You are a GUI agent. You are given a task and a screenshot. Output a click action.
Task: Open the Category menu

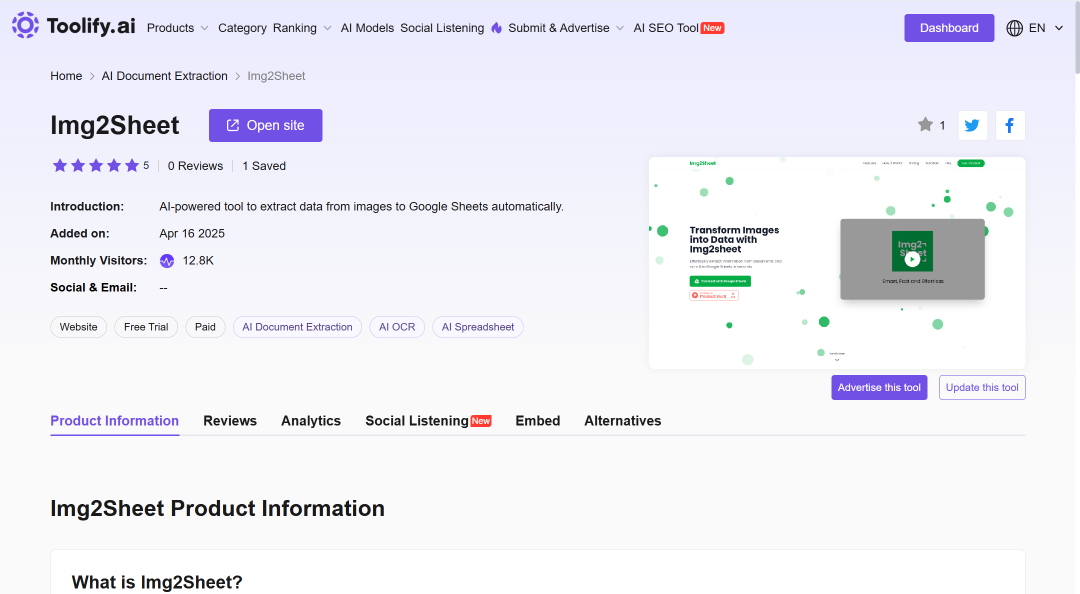[242, 28]
